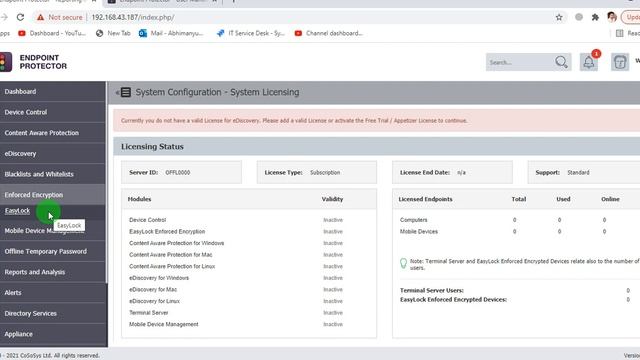This screenshot has height=360, width=640.
Task: Open the eDiscovery menu
Action: pyautogui.click(x=53, y=153)
